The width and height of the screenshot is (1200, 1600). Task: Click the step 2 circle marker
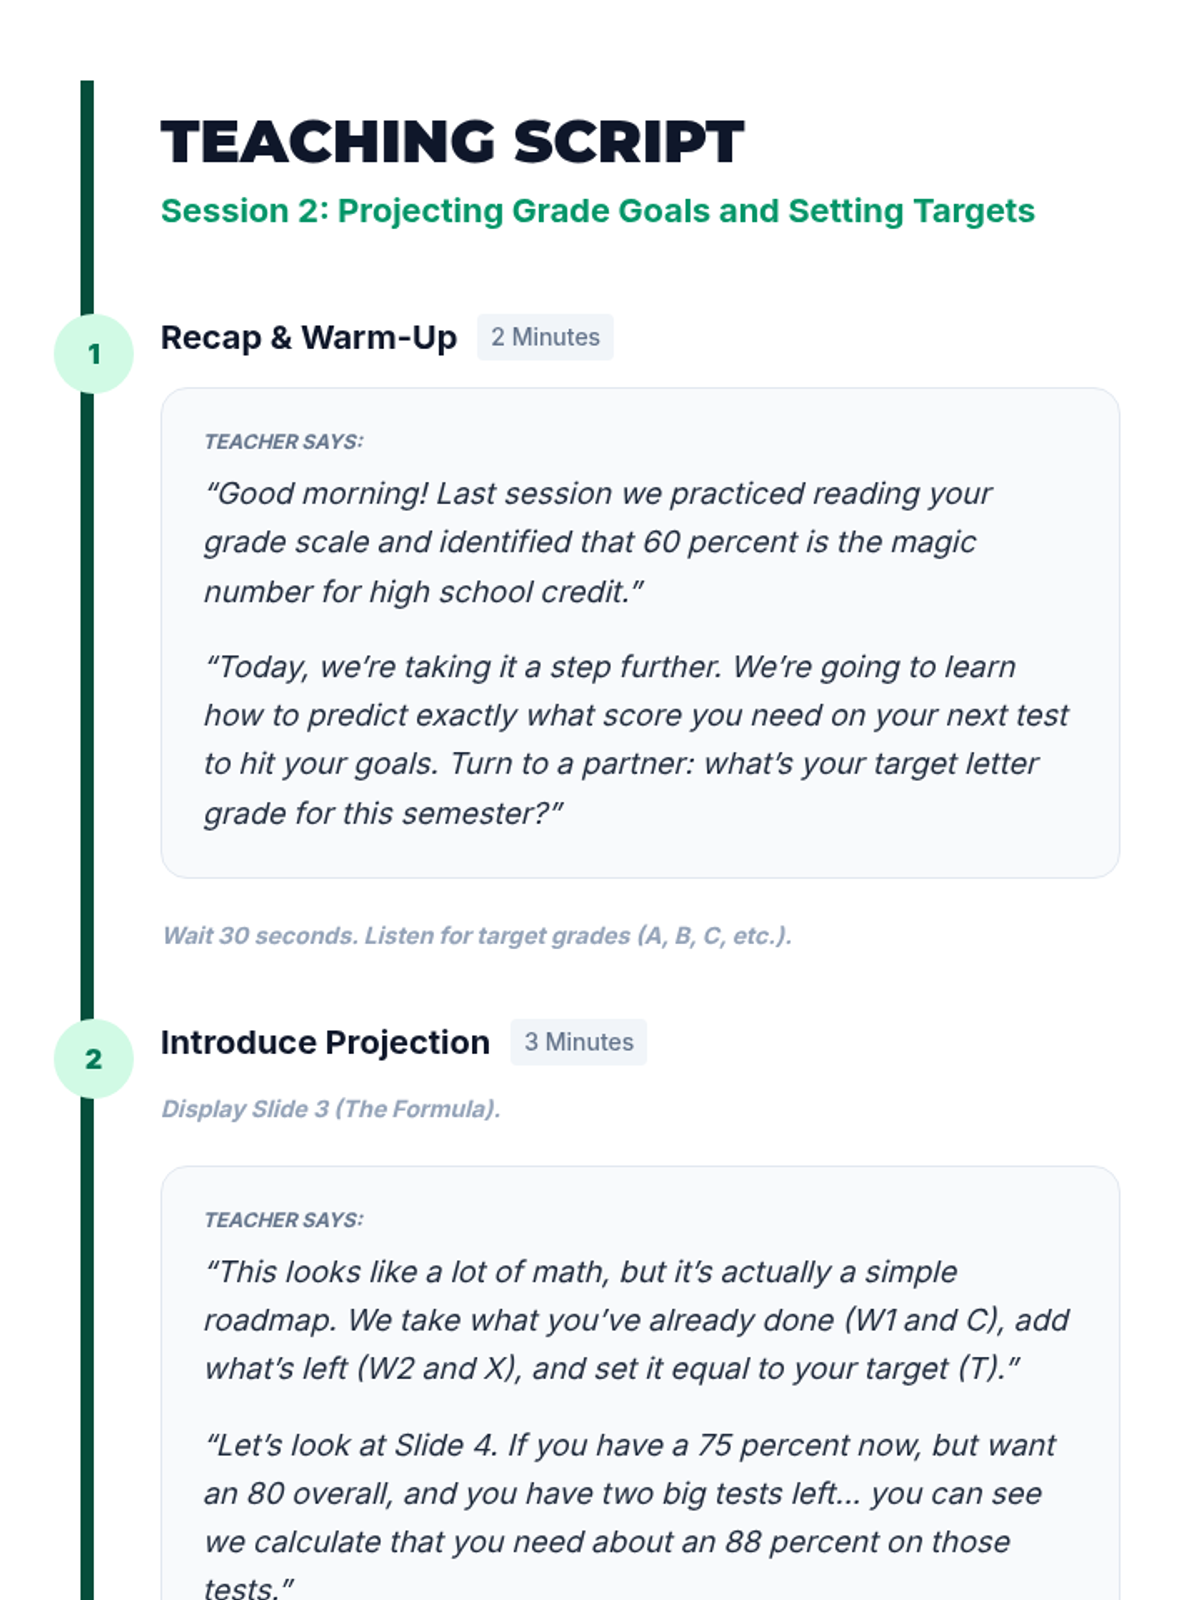click(x=93, y=1059)
